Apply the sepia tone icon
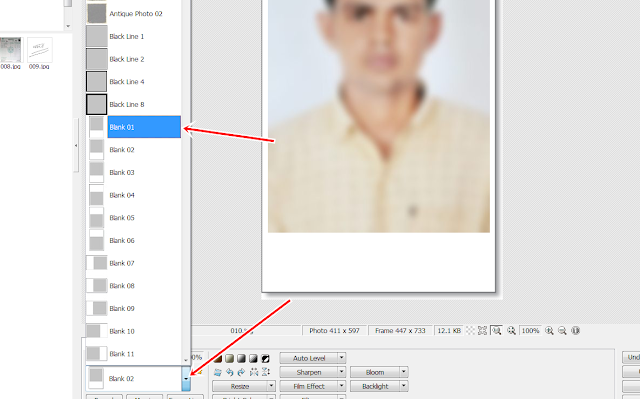 click(218, 359)
